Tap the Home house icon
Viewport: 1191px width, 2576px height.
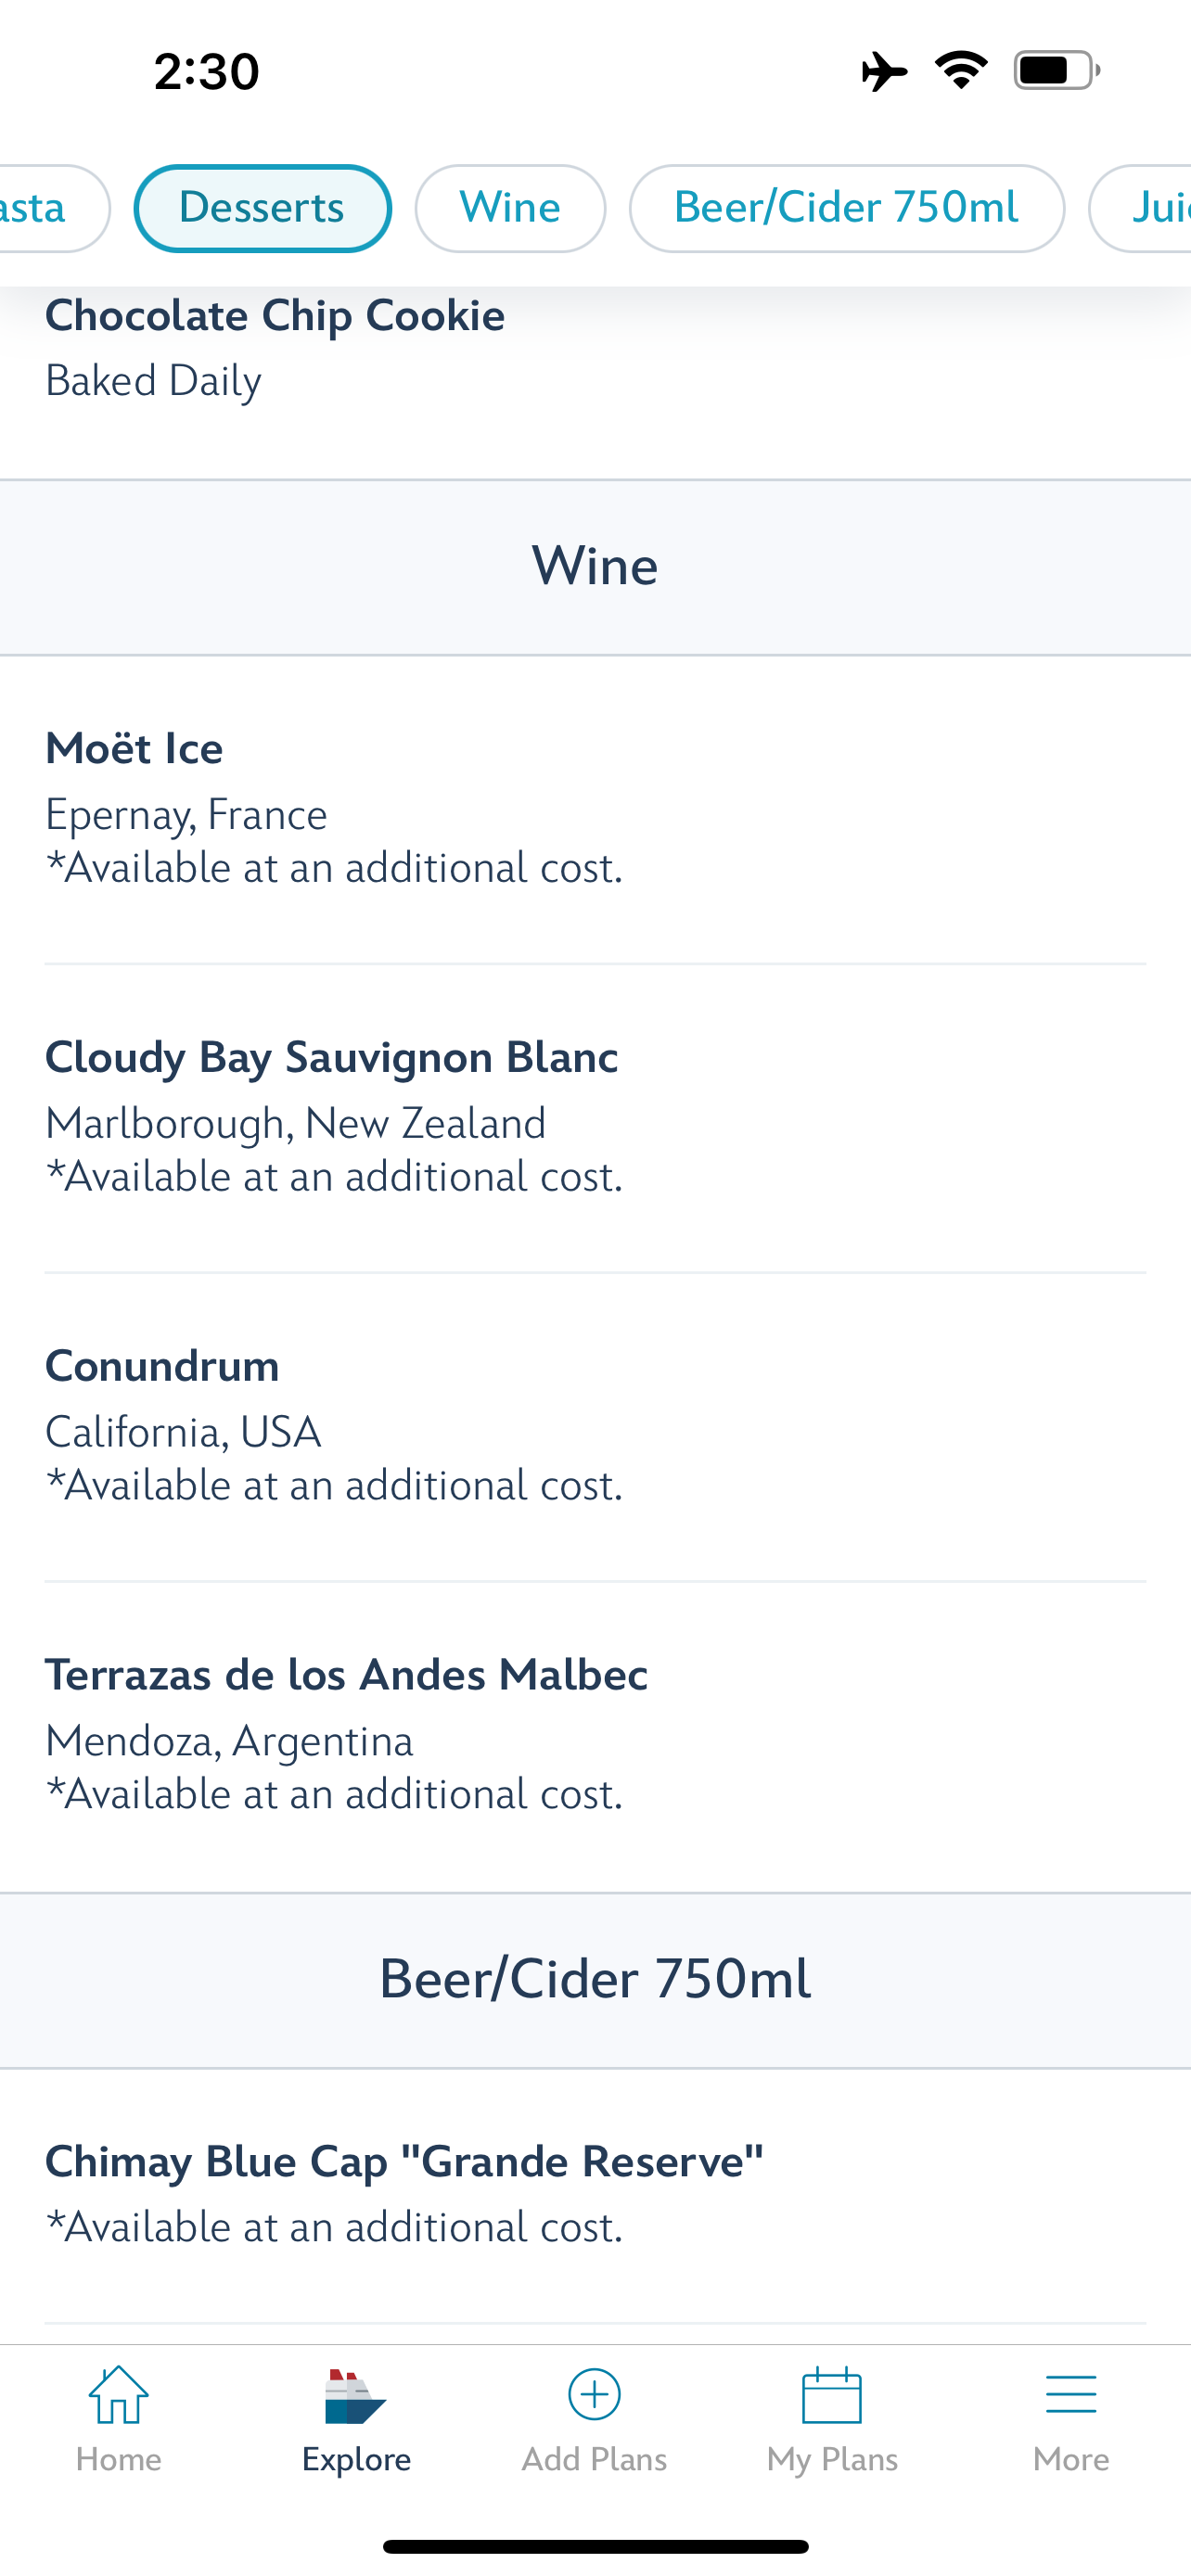click(x=118, y=2398)
